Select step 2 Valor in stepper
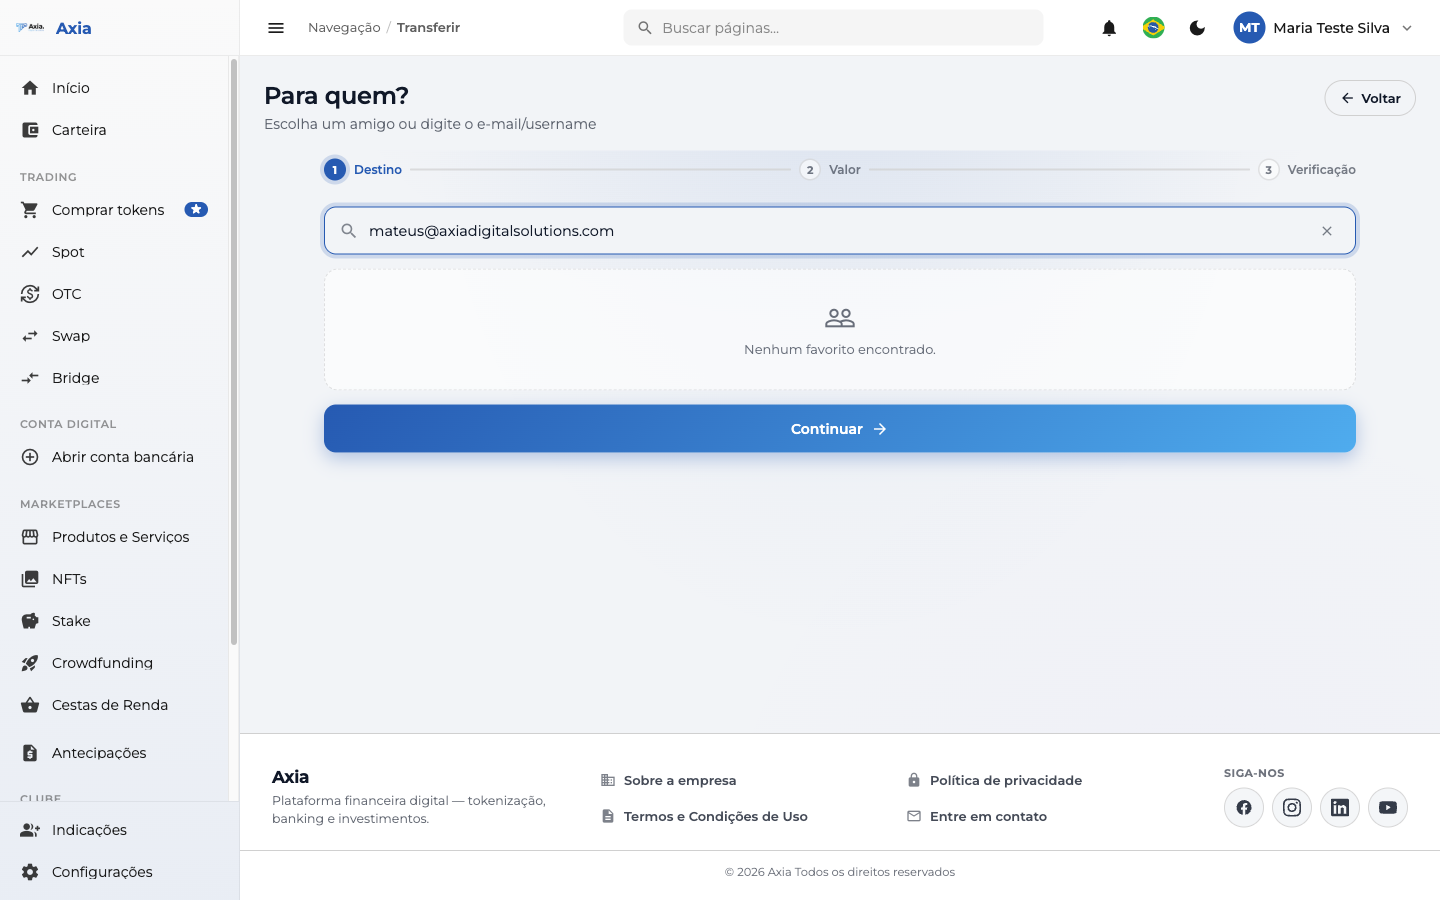The width and height of the screenshot is (1440, 900). tap(831, 170)
